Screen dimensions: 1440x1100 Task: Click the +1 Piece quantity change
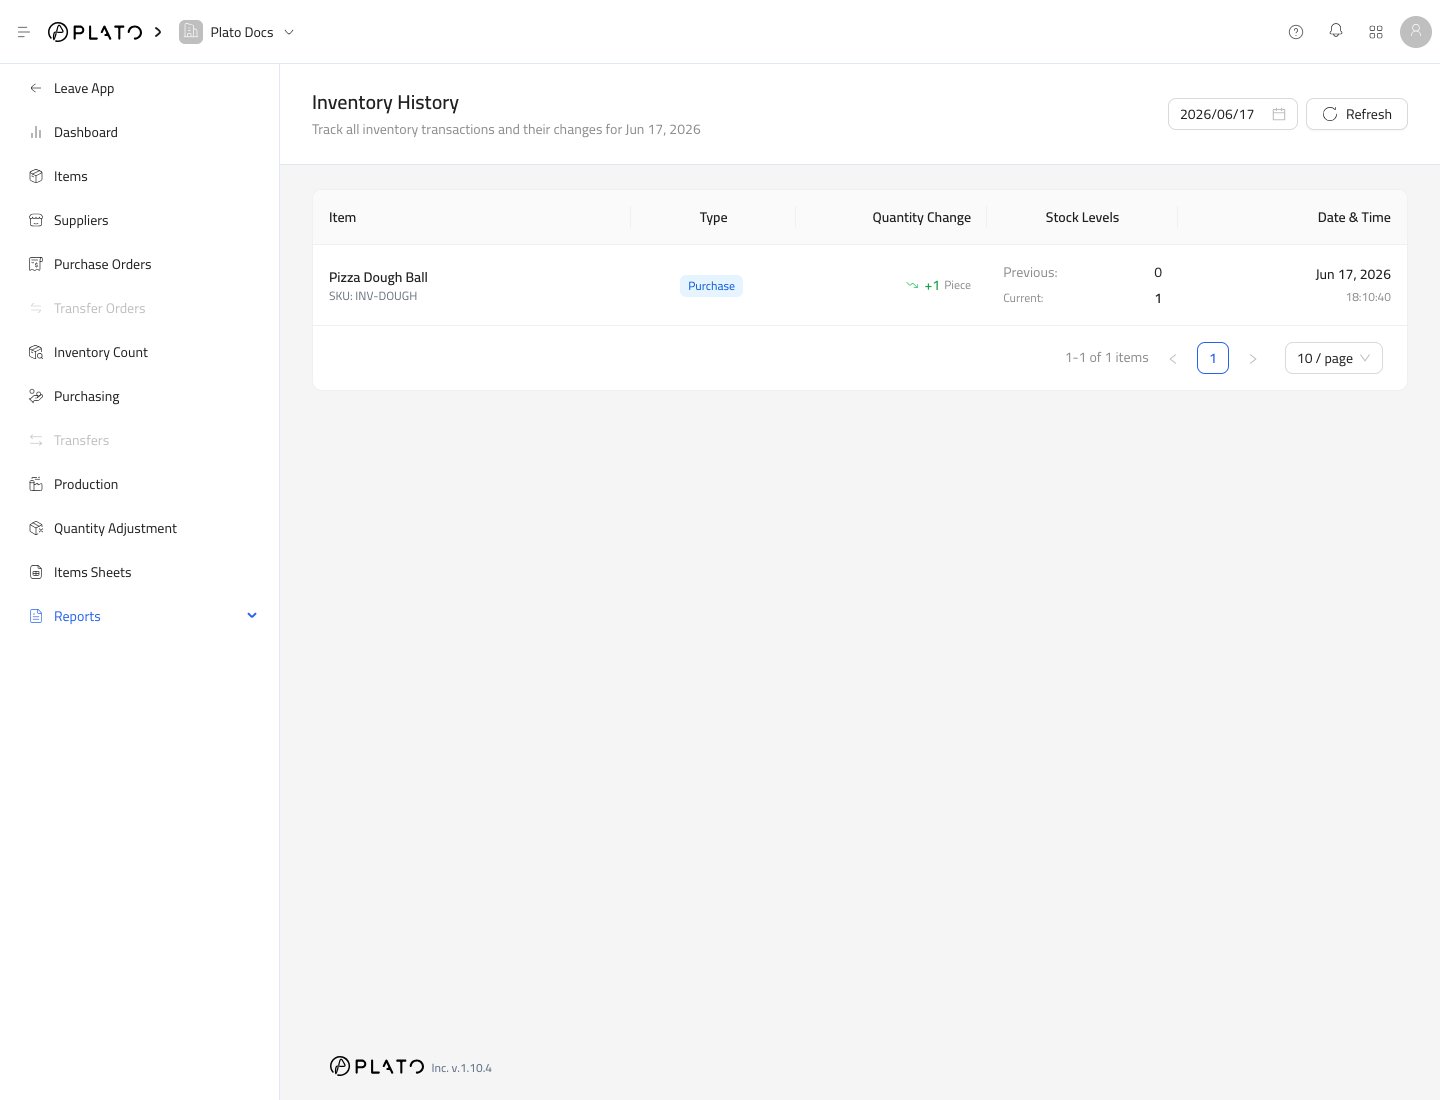coord(938,285)
